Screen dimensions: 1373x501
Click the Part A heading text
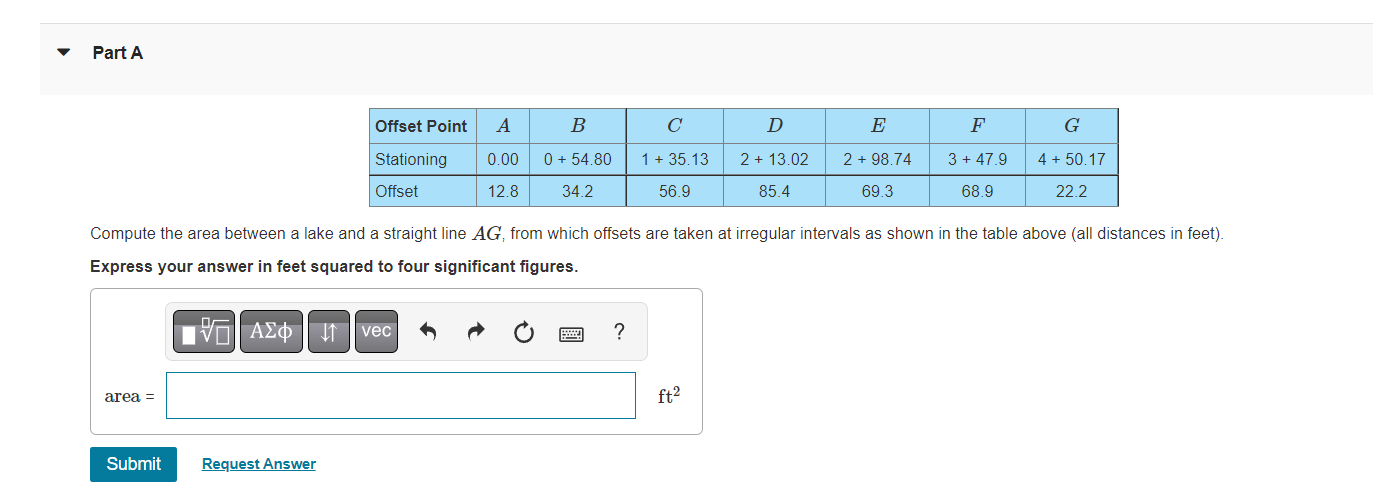[118, 53]
